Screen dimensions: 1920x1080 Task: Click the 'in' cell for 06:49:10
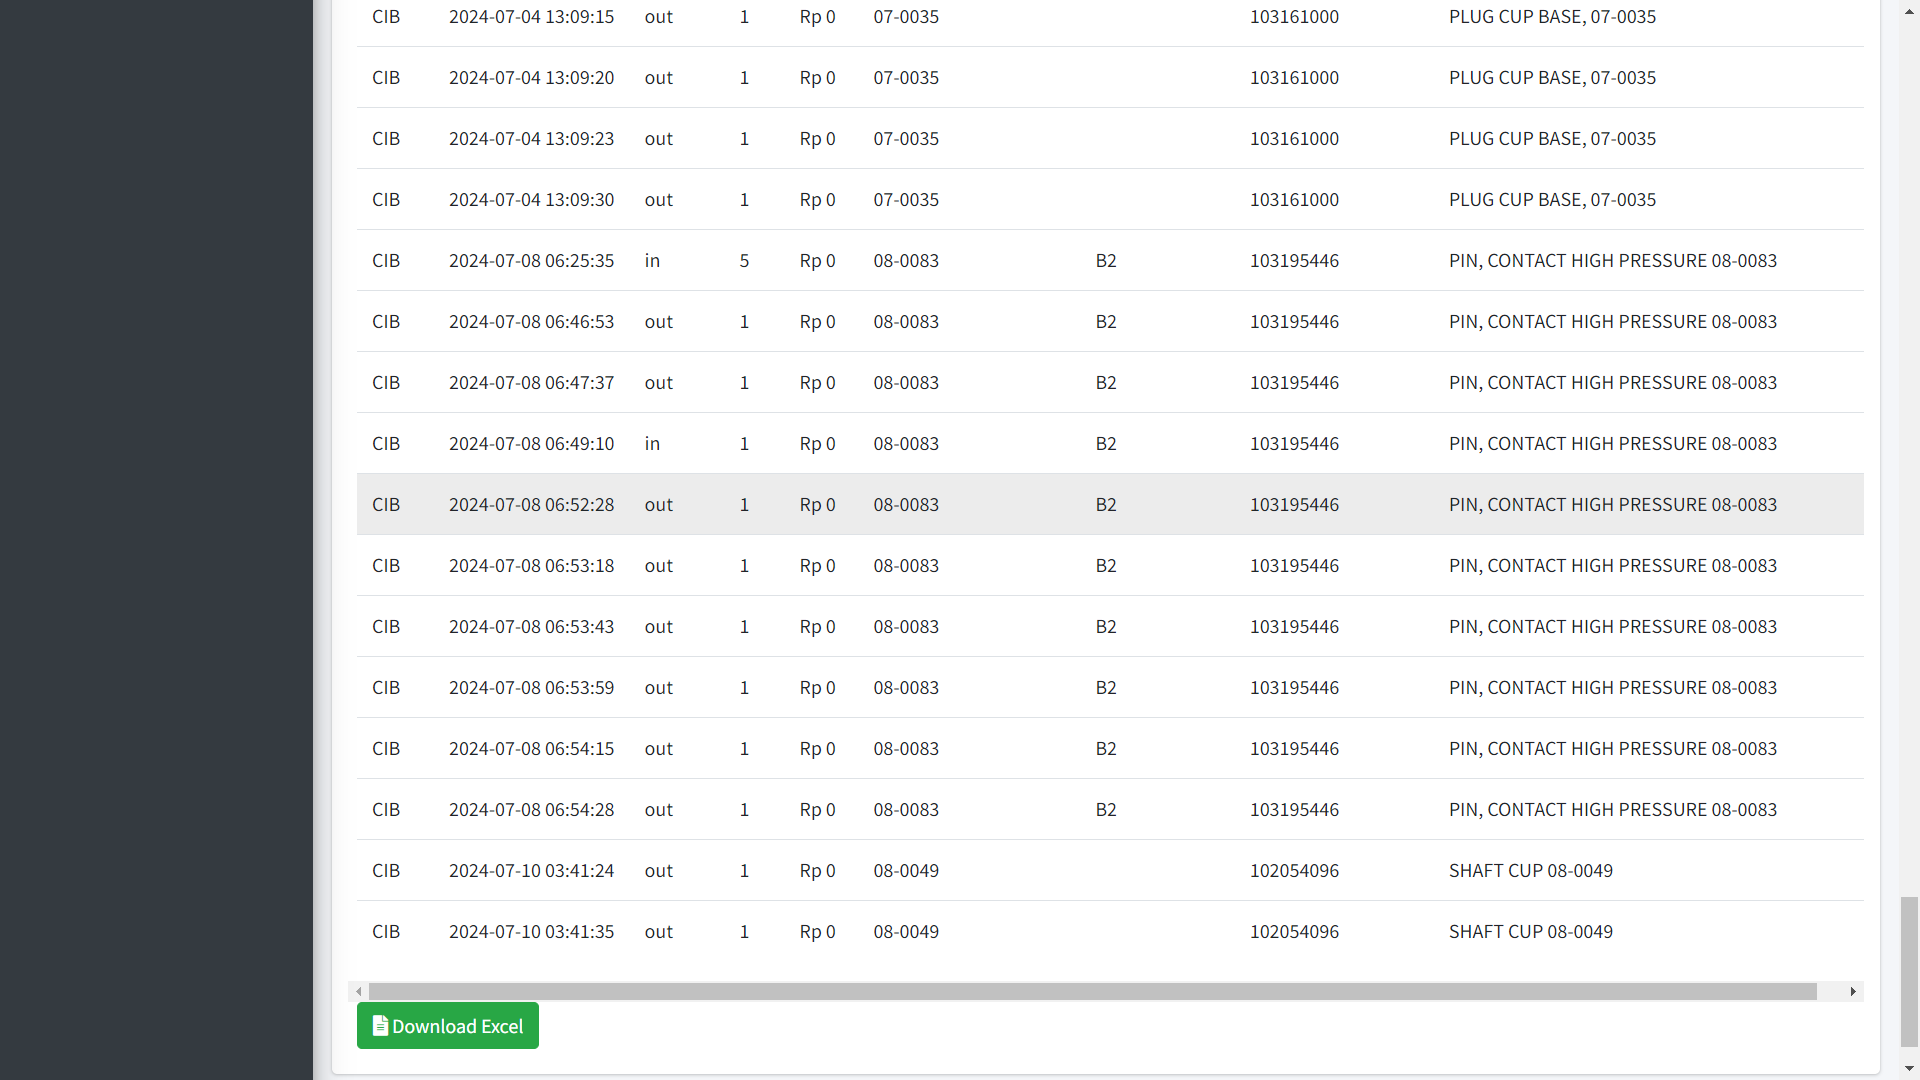652,444
